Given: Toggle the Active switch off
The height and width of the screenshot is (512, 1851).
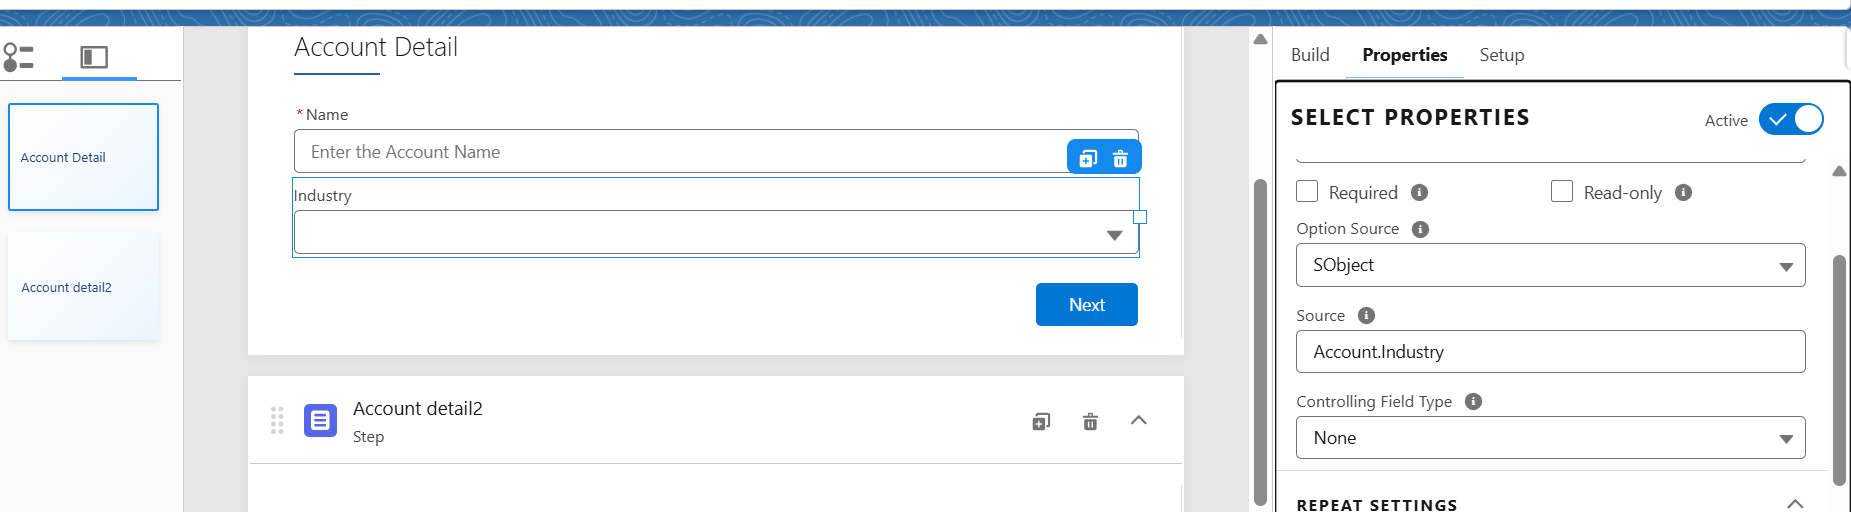Looking at the screenshot, I should click(x=1790, y=119).
